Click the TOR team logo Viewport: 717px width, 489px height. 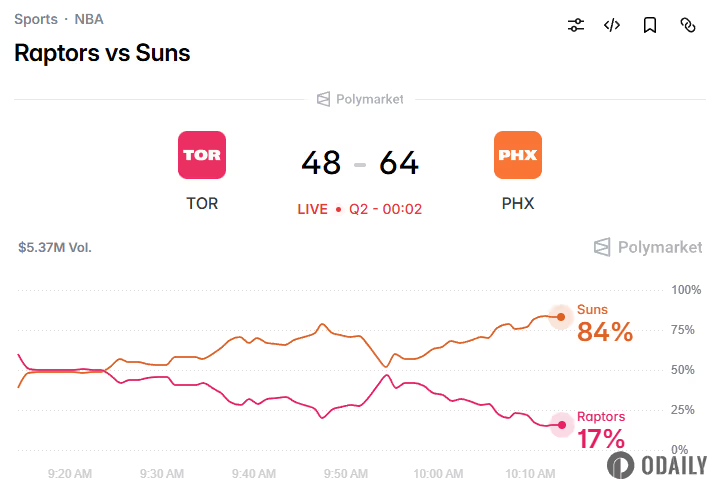pyautogui.click(x=202, y=155)
